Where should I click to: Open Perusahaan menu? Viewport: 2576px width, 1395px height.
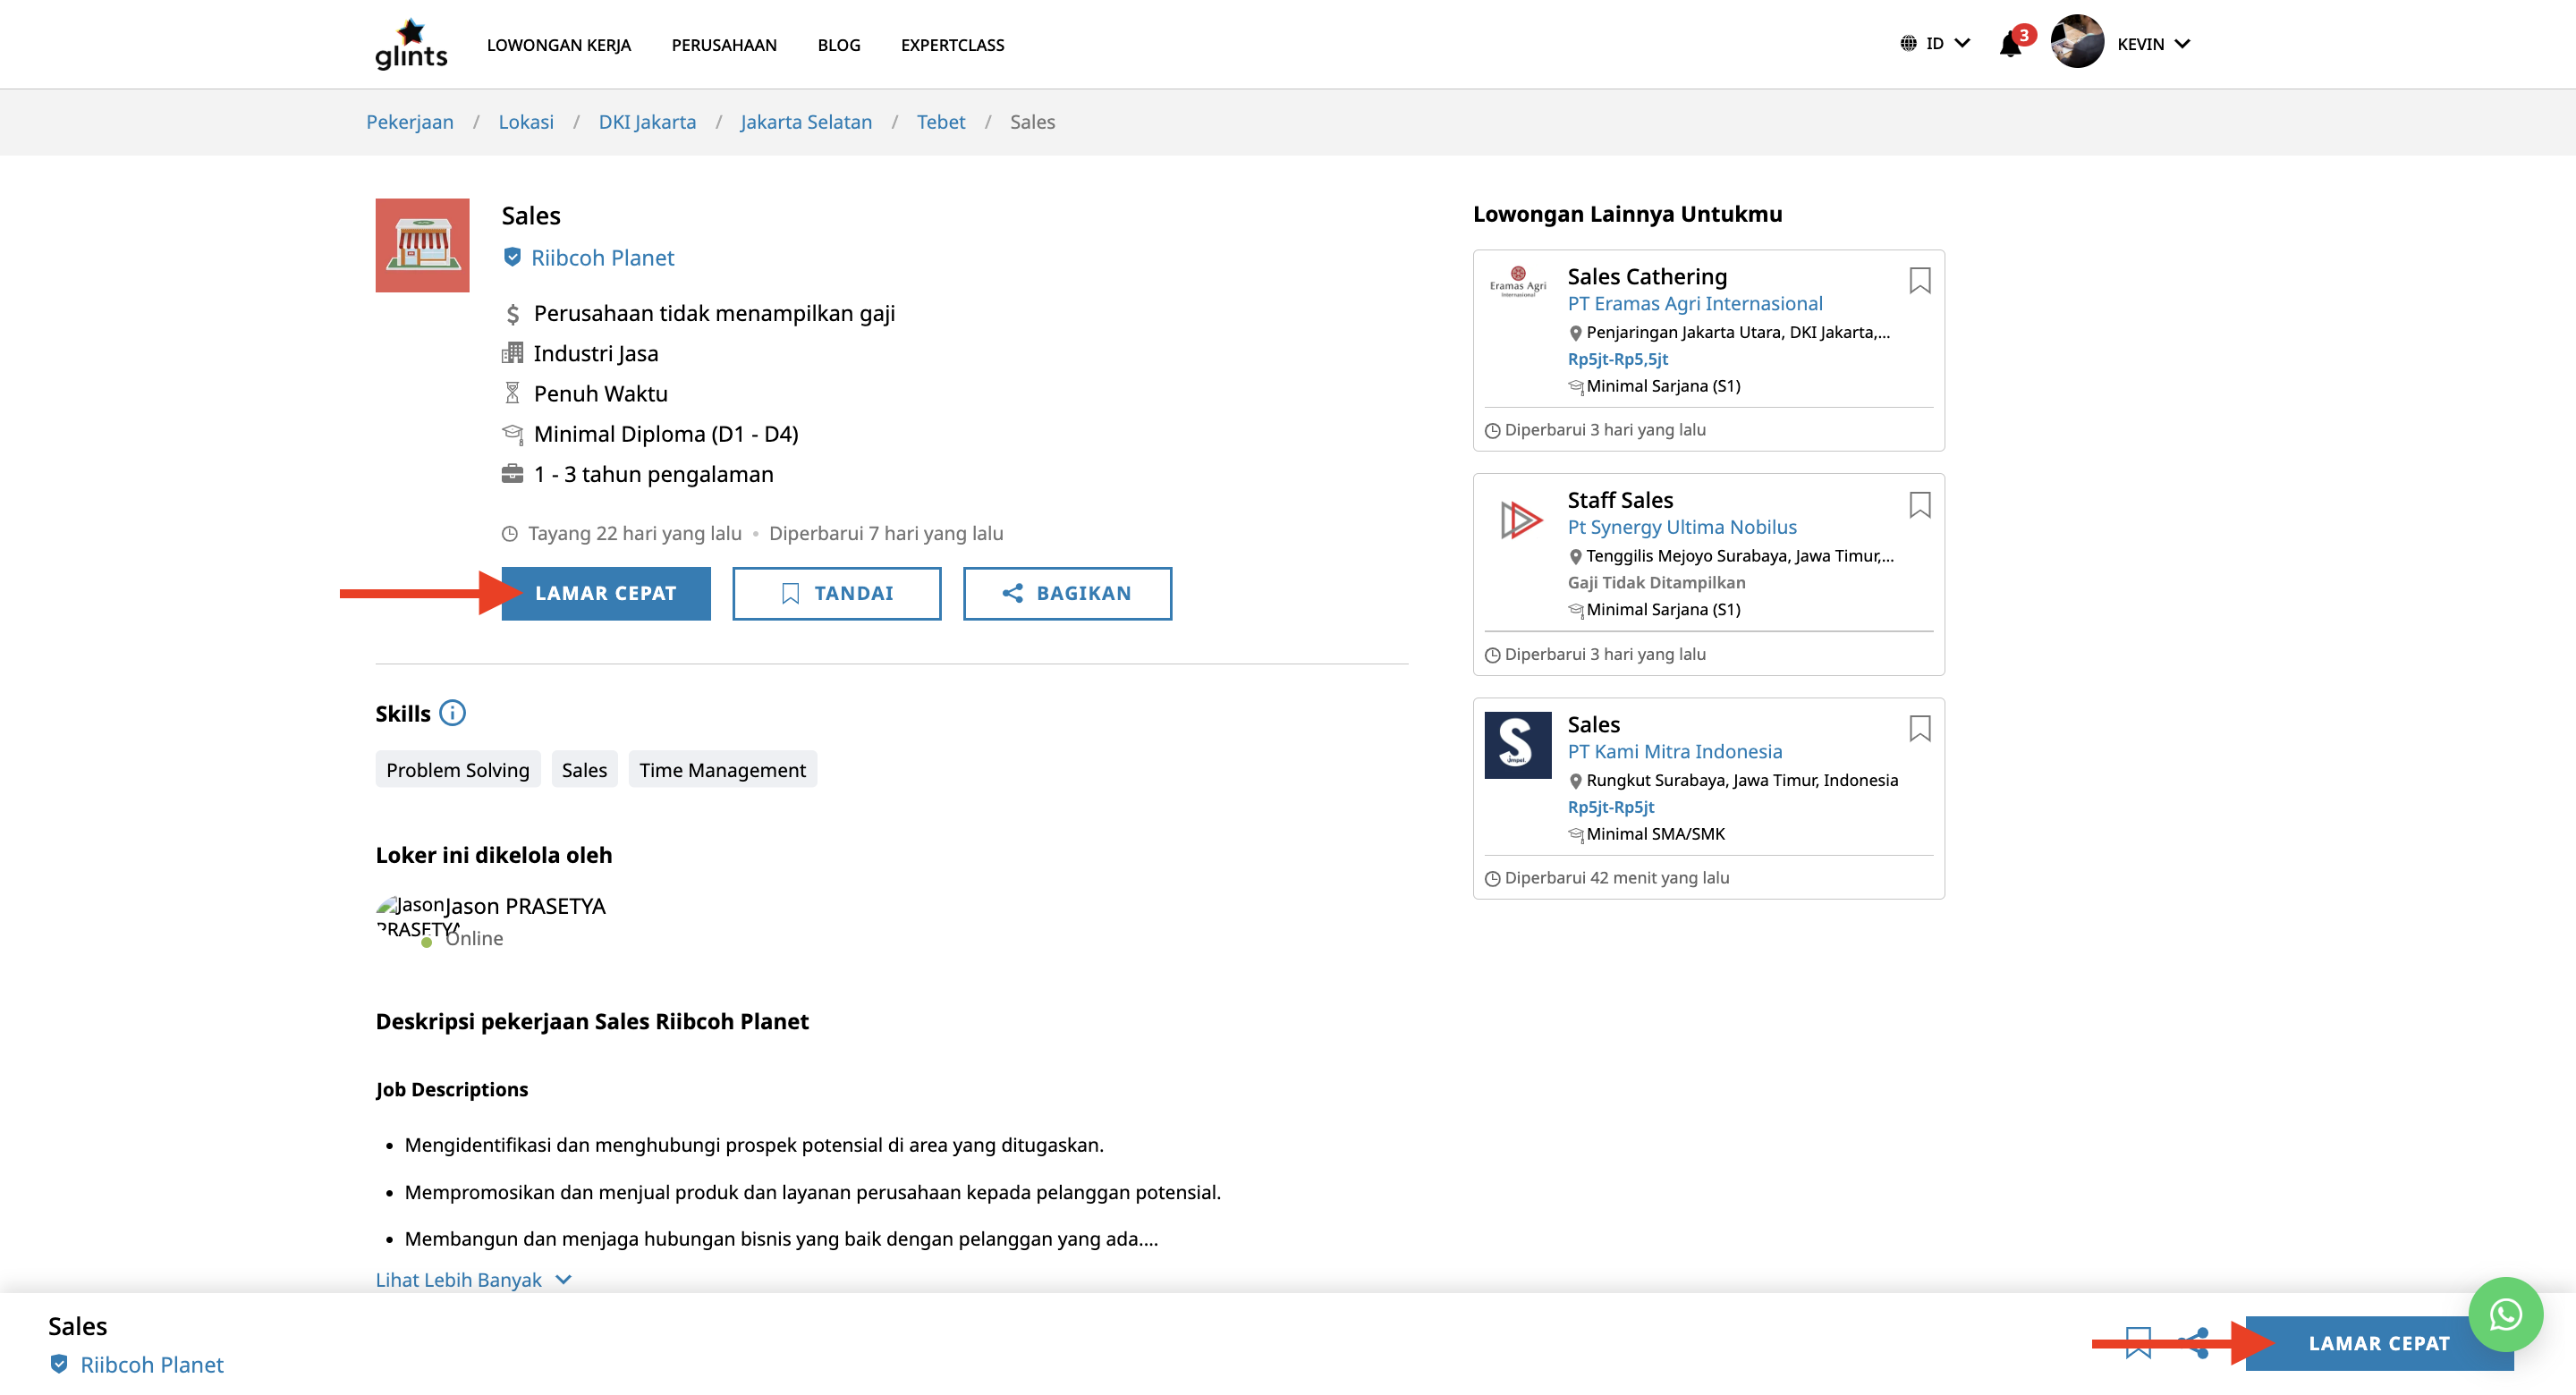[x=724, y=45]
